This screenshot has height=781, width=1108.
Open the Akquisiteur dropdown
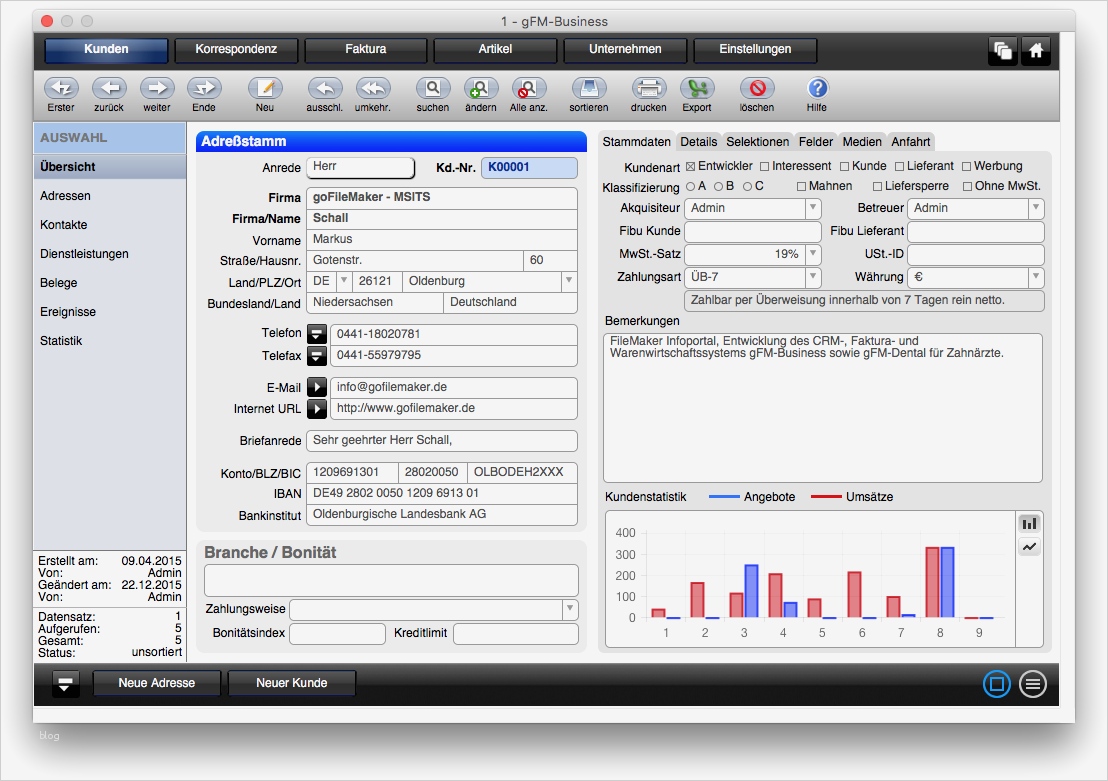(x=813, y=208)
